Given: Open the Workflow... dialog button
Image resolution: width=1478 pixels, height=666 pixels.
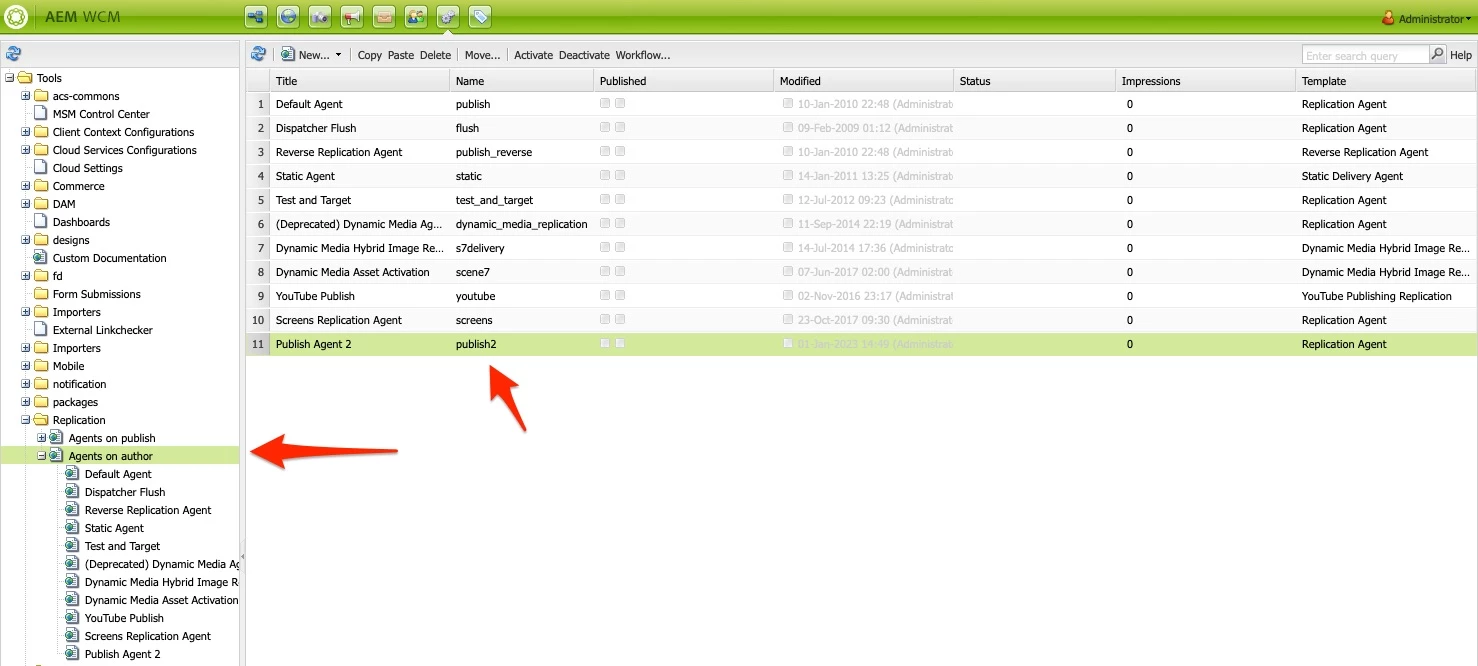Looking at the screenshot, I should pos(643,55).
